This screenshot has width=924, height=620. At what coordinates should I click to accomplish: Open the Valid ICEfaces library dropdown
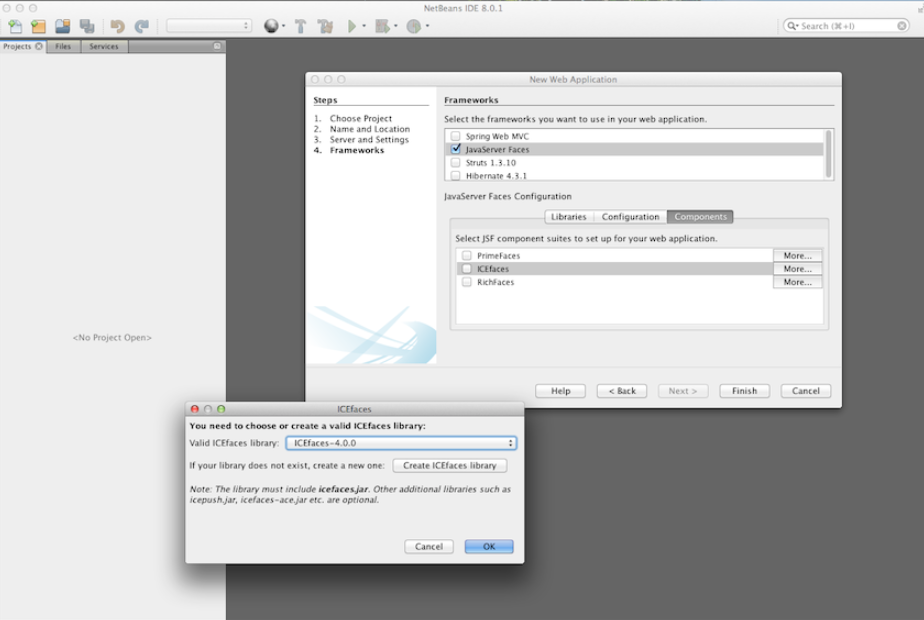(x=401, y=443)
